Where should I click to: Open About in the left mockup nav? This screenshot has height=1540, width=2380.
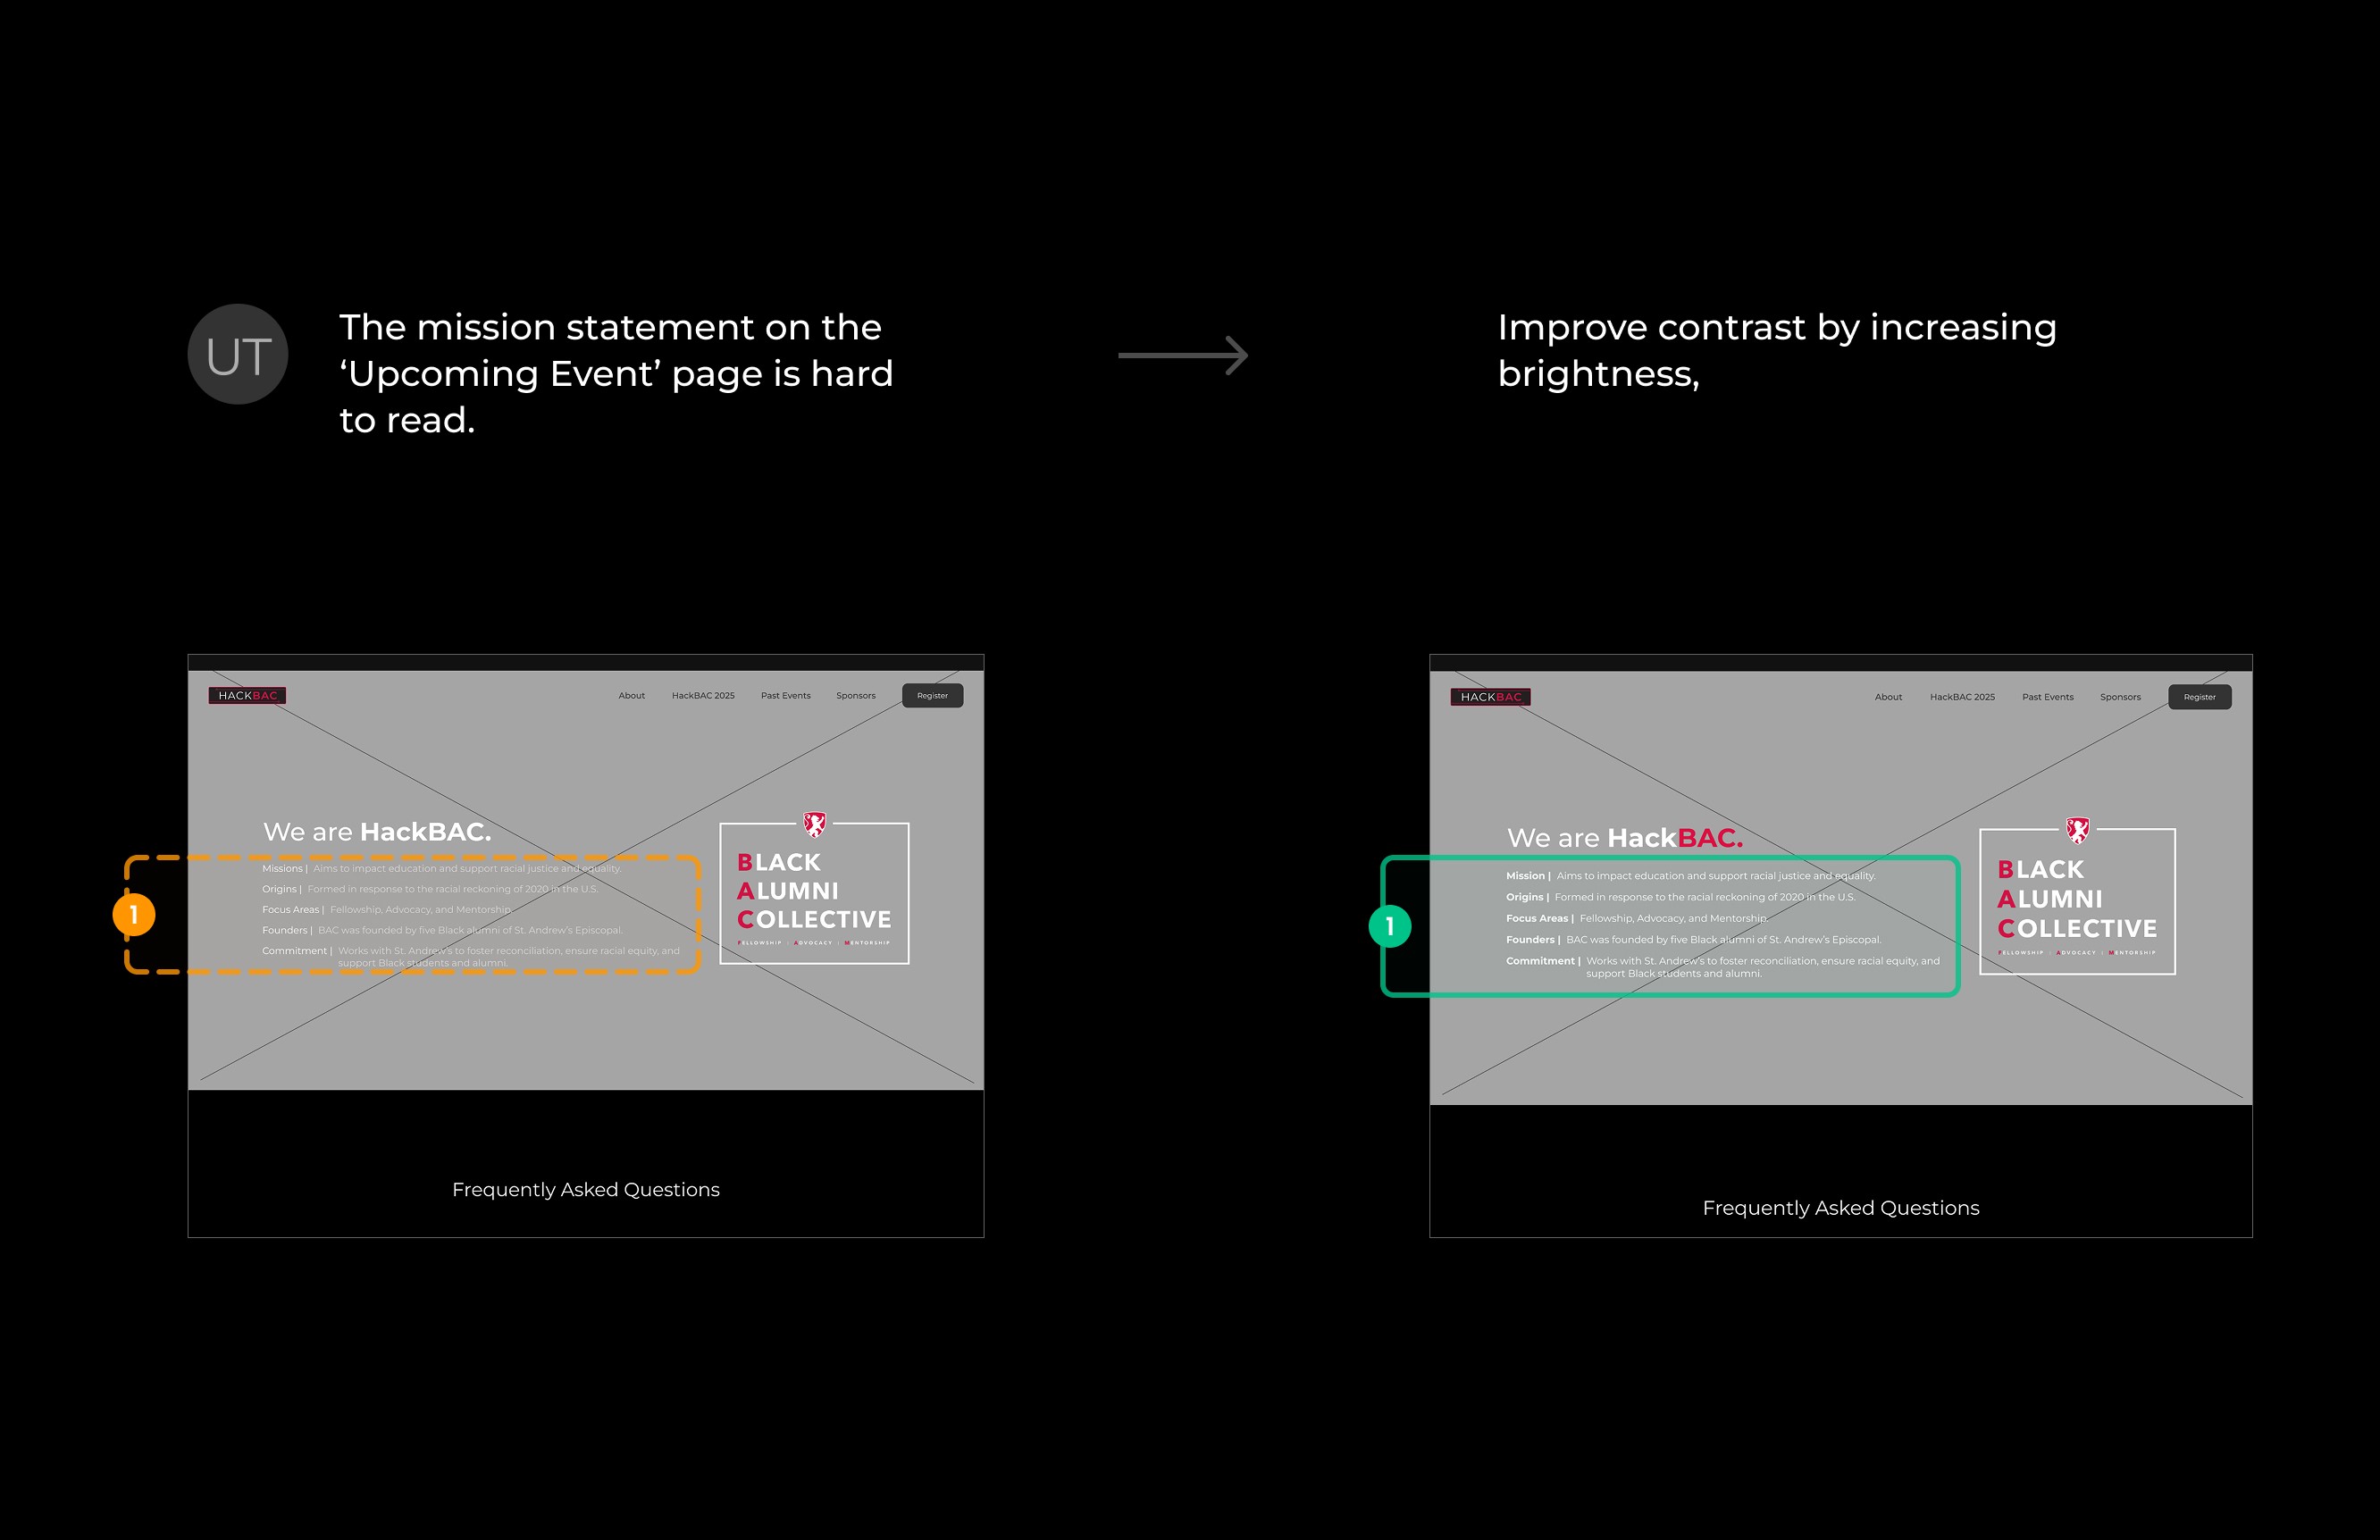pyautogui.click(x=631, y=696)
